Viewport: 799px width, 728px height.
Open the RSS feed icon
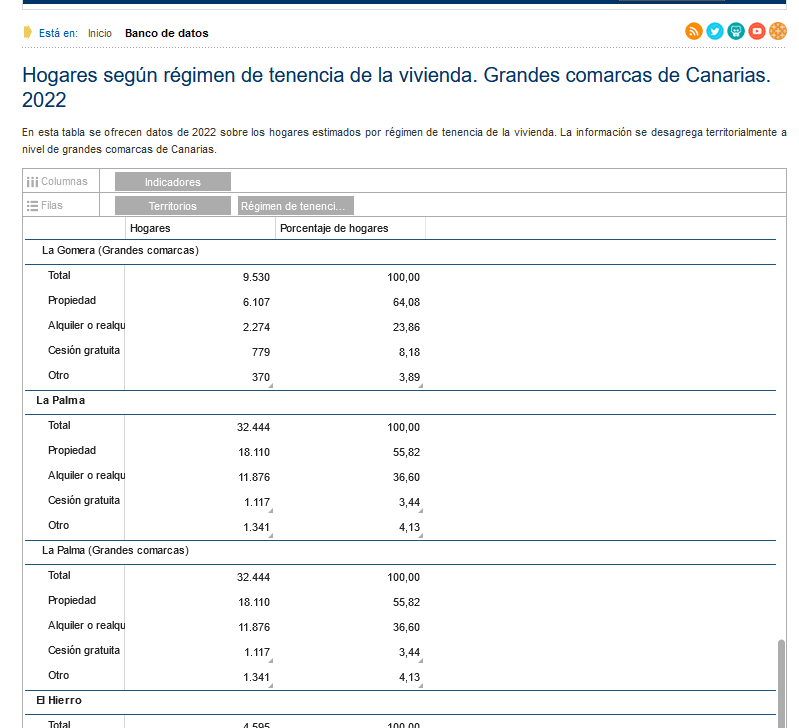click(693, 31)
